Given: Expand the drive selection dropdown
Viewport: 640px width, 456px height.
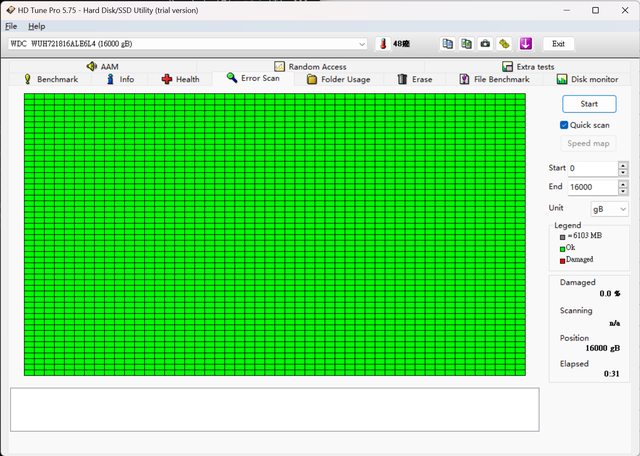Looking at the screenshot, I should [361, 44].
